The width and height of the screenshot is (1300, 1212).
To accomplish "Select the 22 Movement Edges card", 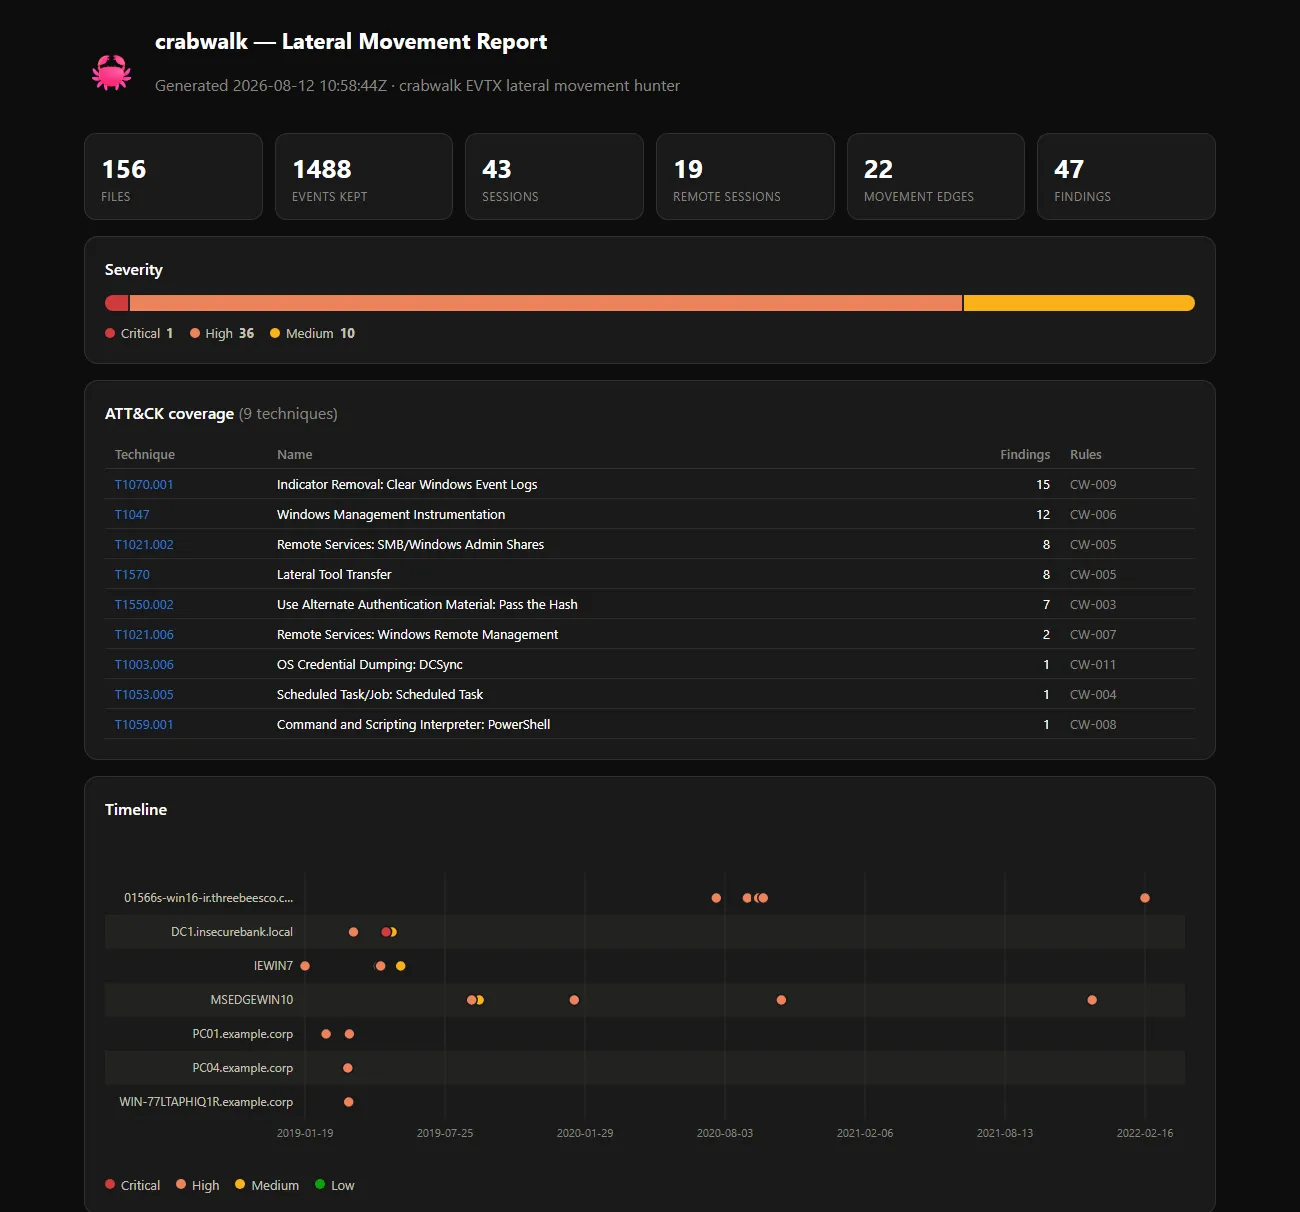I will tap(936, 177).
